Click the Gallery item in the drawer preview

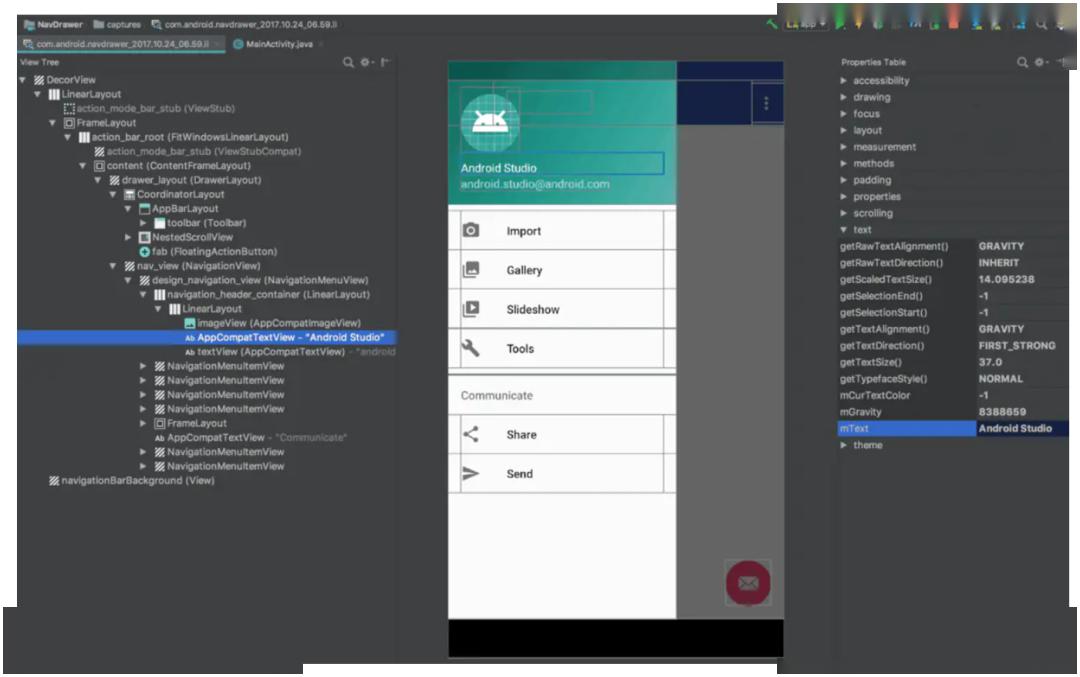click(524, 270)
